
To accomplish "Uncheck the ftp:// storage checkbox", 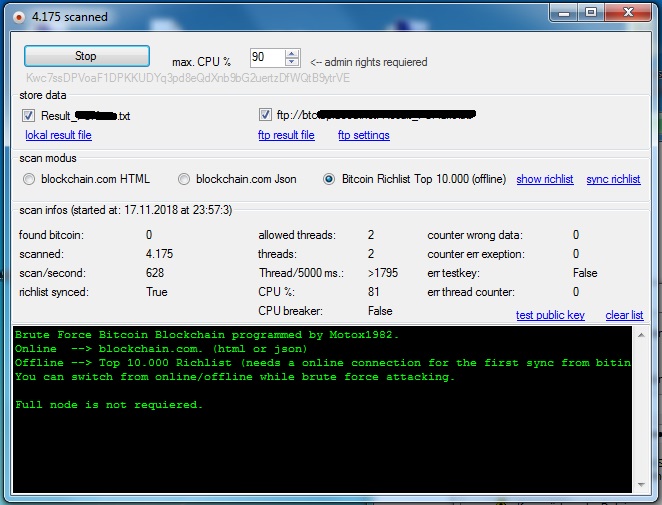I will pos(265,114).
